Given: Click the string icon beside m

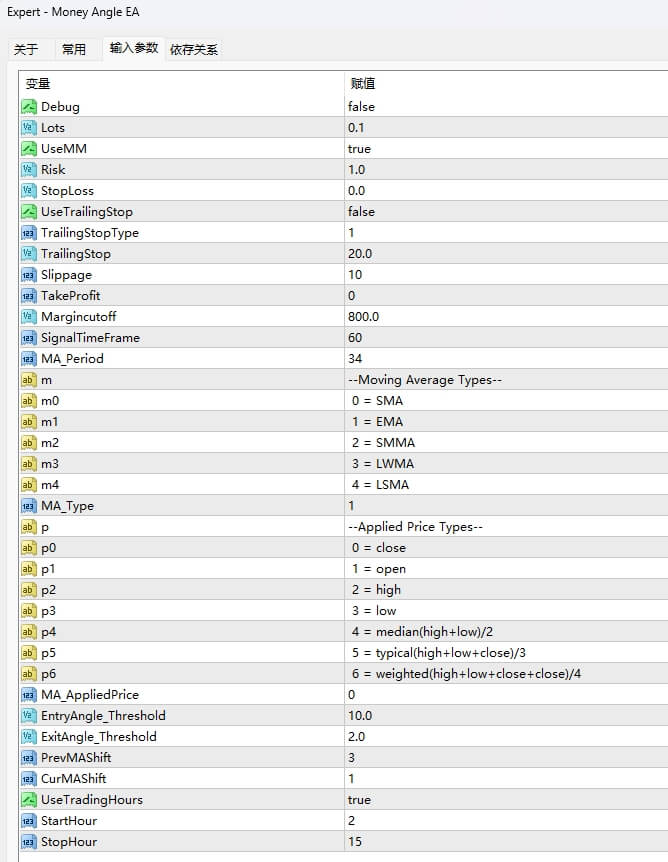Looking at the screenshot, I should tap(29, 379).
